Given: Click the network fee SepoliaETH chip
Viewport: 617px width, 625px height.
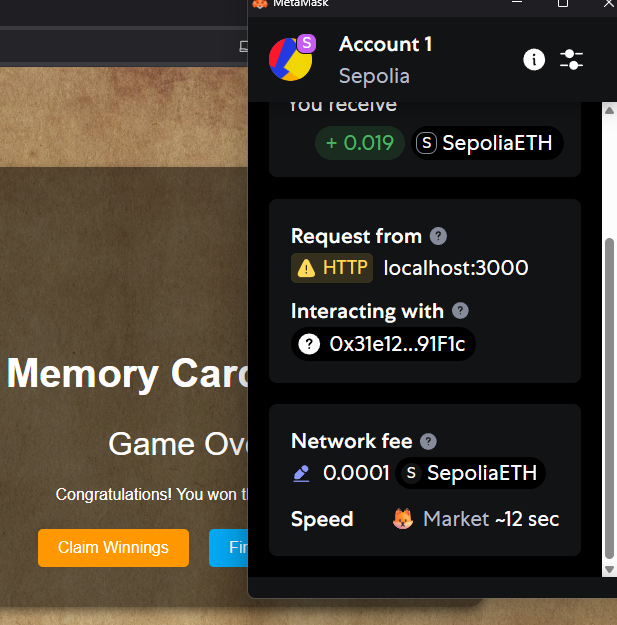Looking at the screenshot, I should [x=471, y=473].
